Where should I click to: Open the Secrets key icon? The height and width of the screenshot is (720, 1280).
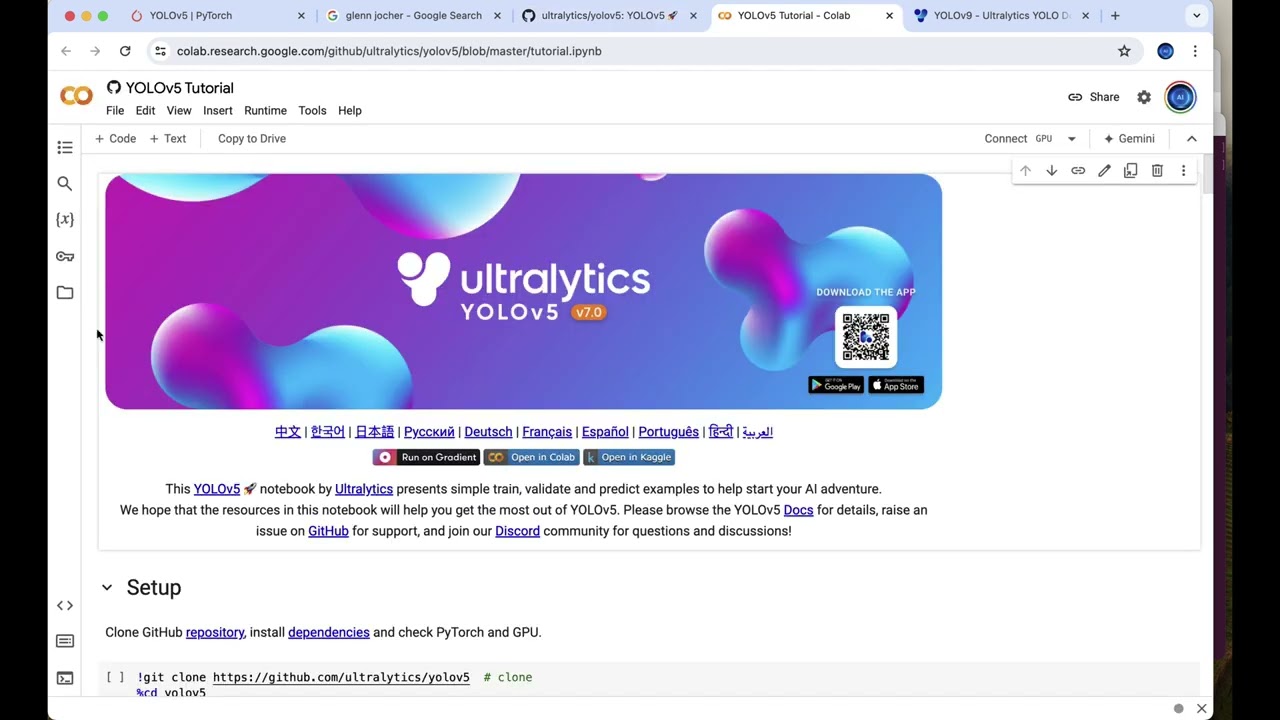pyautogui.click(x=65, y=256)
